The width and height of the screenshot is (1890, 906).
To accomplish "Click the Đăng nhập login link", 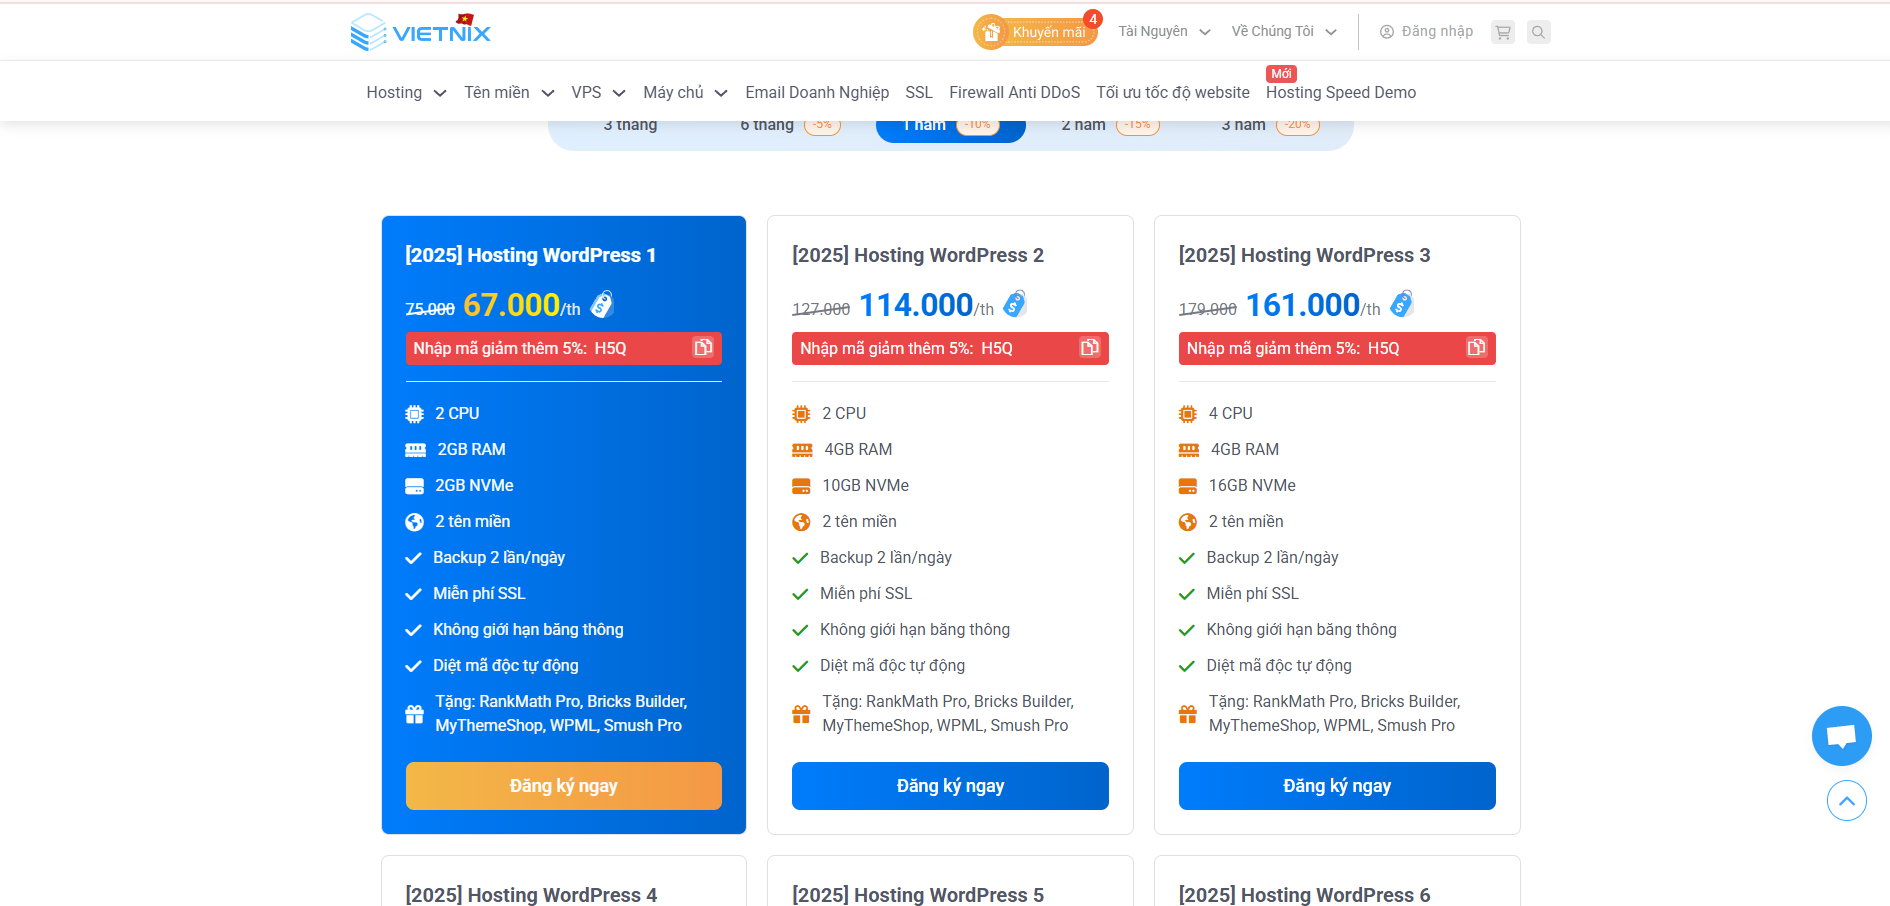I will point(1426,32).
